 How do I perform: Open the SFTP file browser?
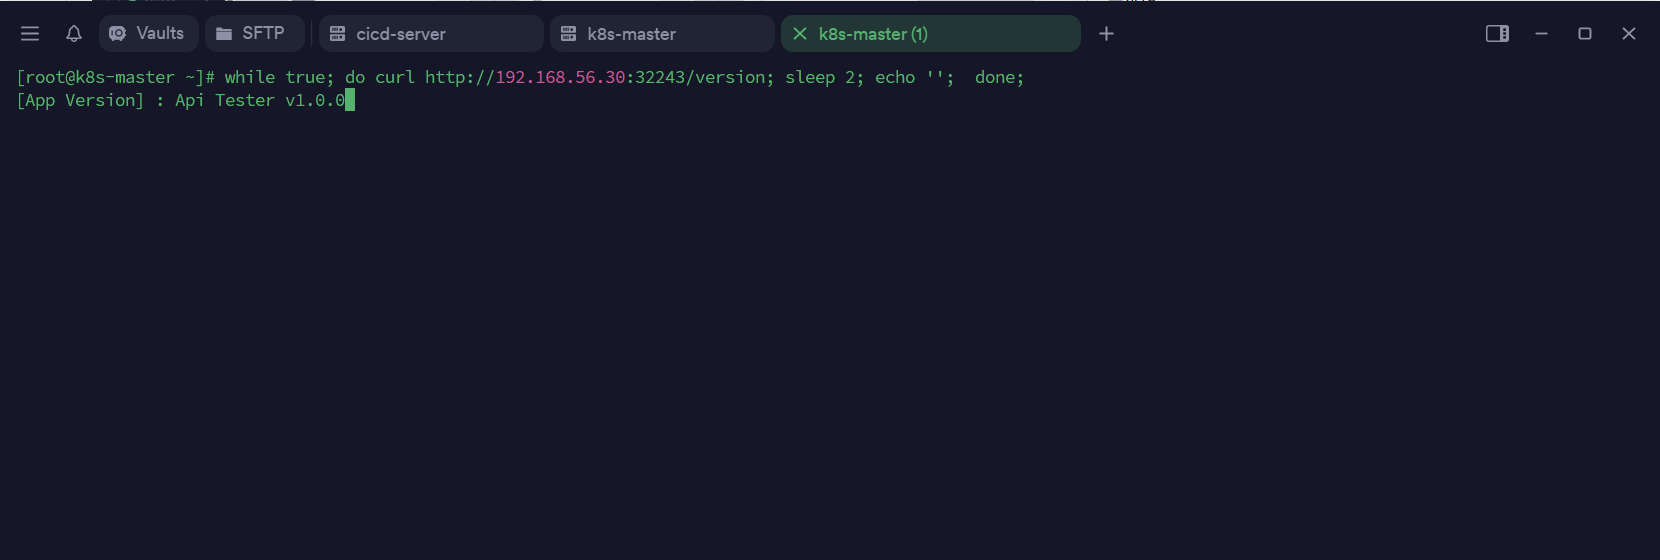point(254,34)
